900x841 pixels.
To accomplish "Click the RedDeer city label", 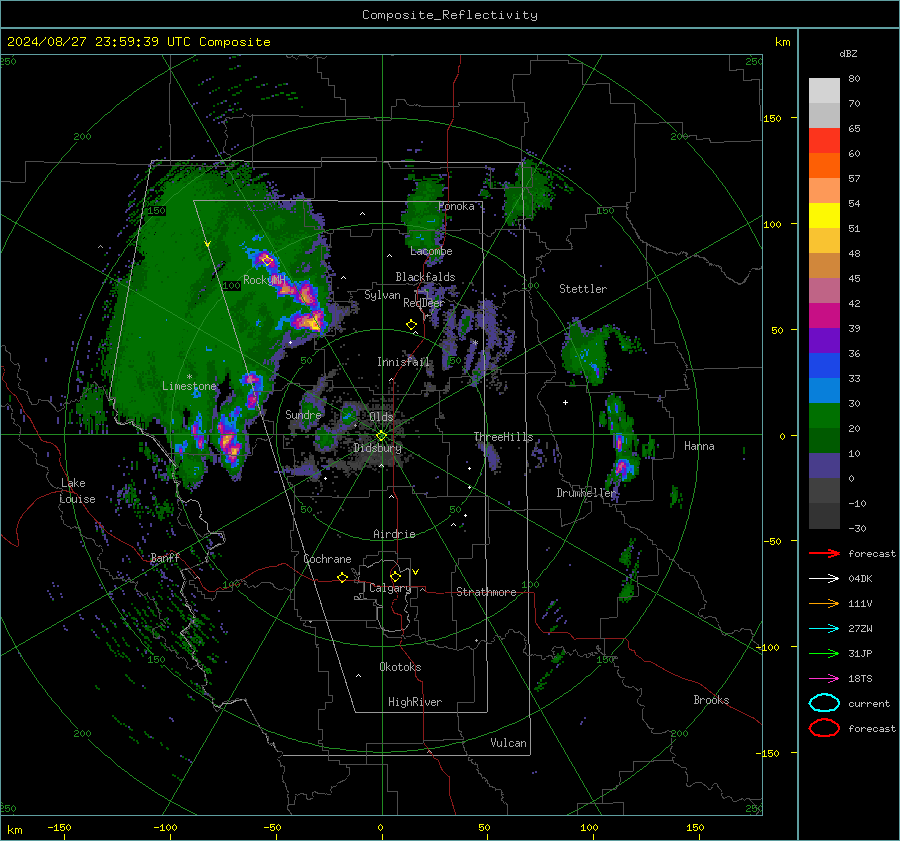I will [x=424, y=303].
